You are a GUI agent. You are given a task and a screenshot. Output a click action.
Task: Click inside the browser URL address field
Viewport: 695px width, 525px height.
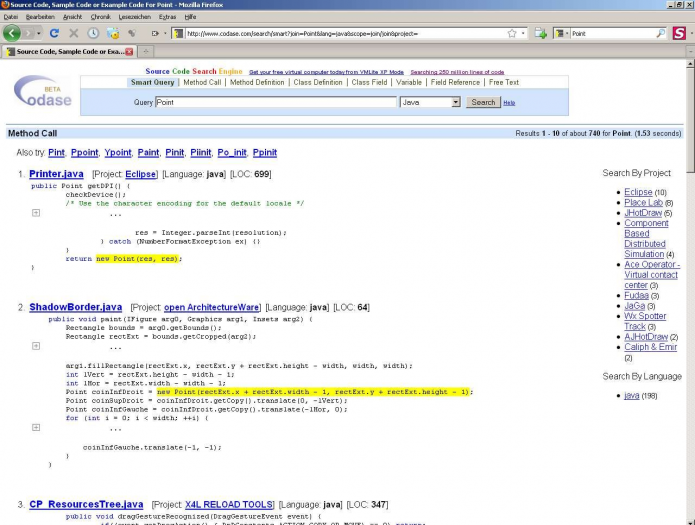pos(346,33)
